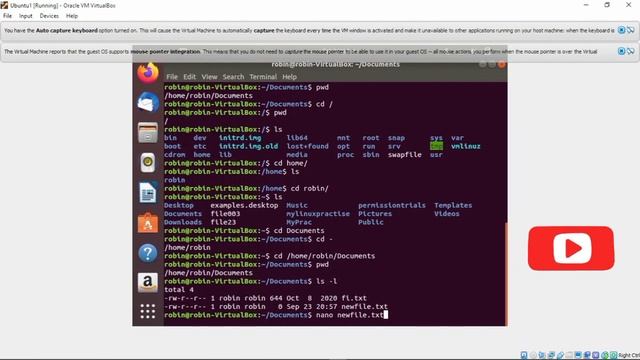Screen dimensions: 640x360
Task: Click the terminal window scrollbar
Action: (506, 273)
